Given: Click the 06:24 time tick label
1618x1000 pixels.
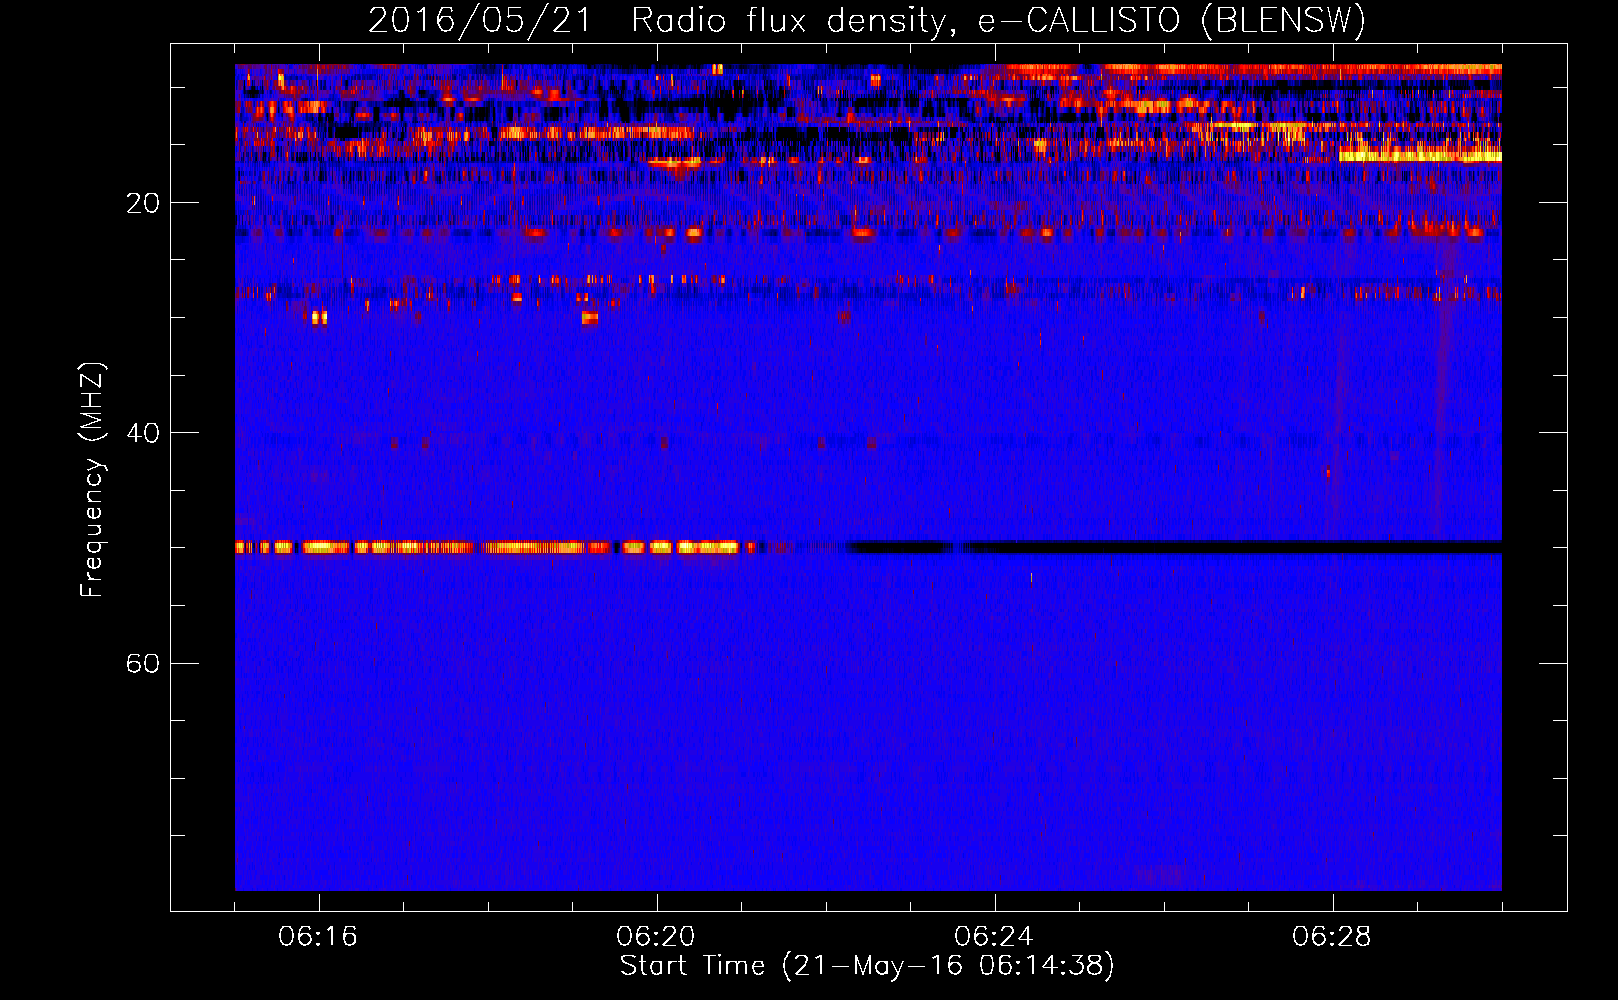Looking at the screenshot, I should click(994, 937).
